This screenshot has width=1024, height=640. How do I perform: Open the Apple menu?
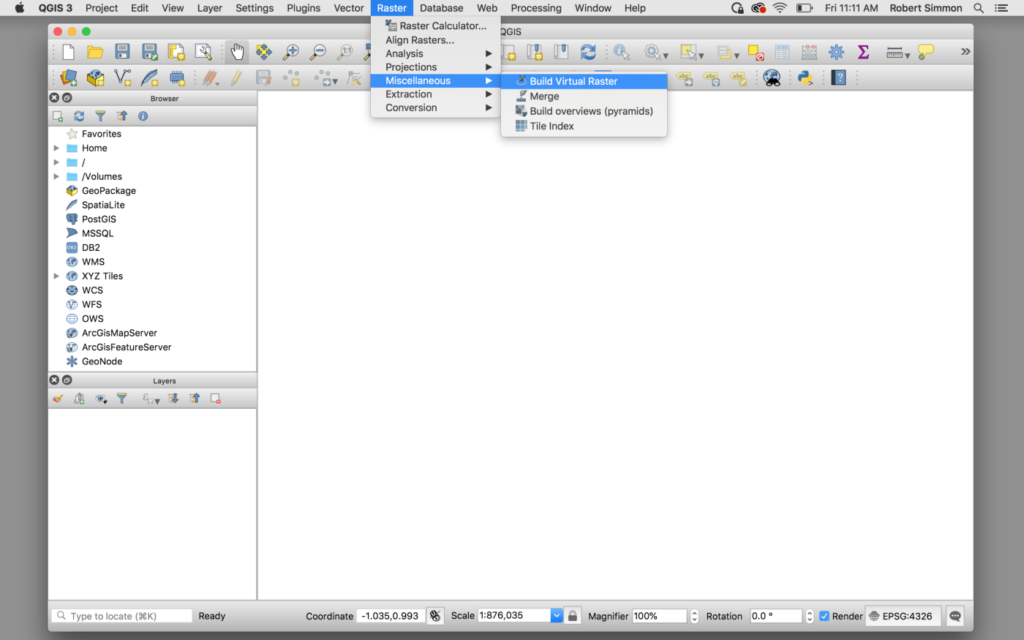pyautogui.click(x=20, y=8)
